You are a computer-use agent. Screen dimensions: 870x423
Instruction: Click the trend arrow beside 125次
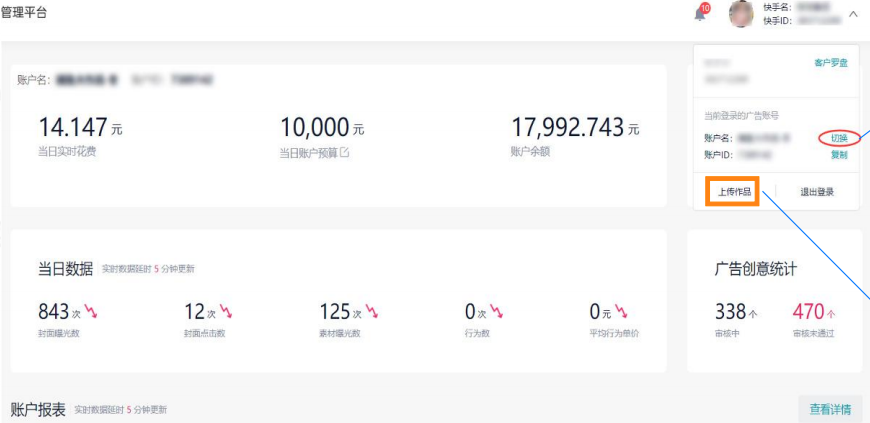pyautogui.click(x=372, y=311)
